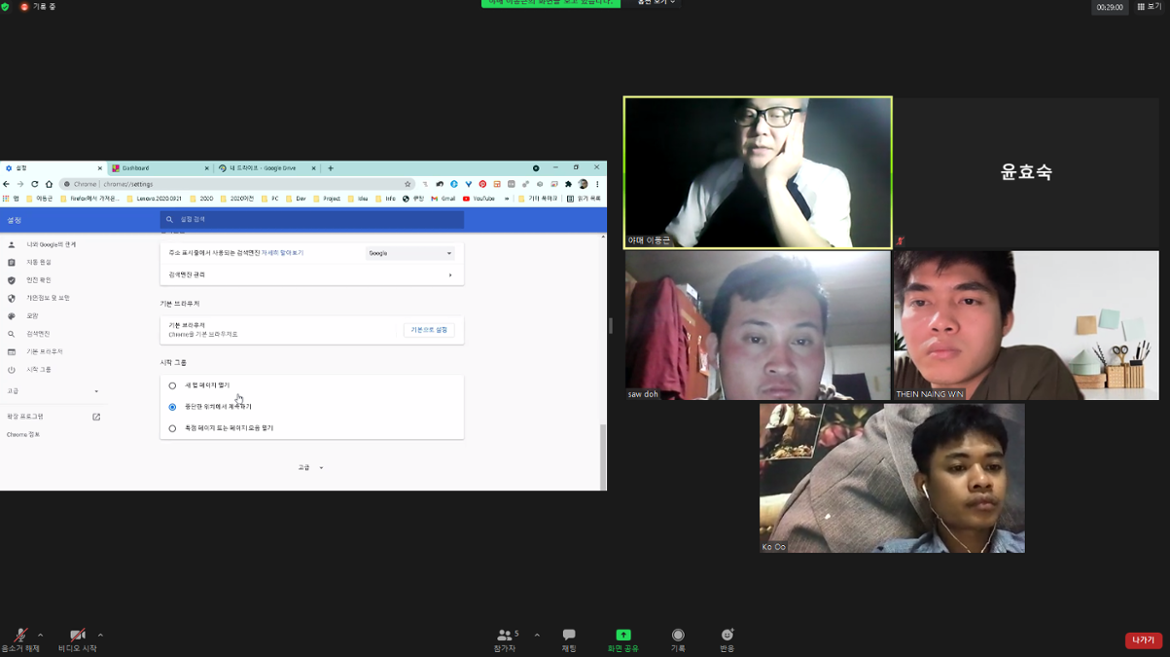1170x657 pixels.
Task: Select the 설정 settings tab
Action: click(x=52, y=168)
